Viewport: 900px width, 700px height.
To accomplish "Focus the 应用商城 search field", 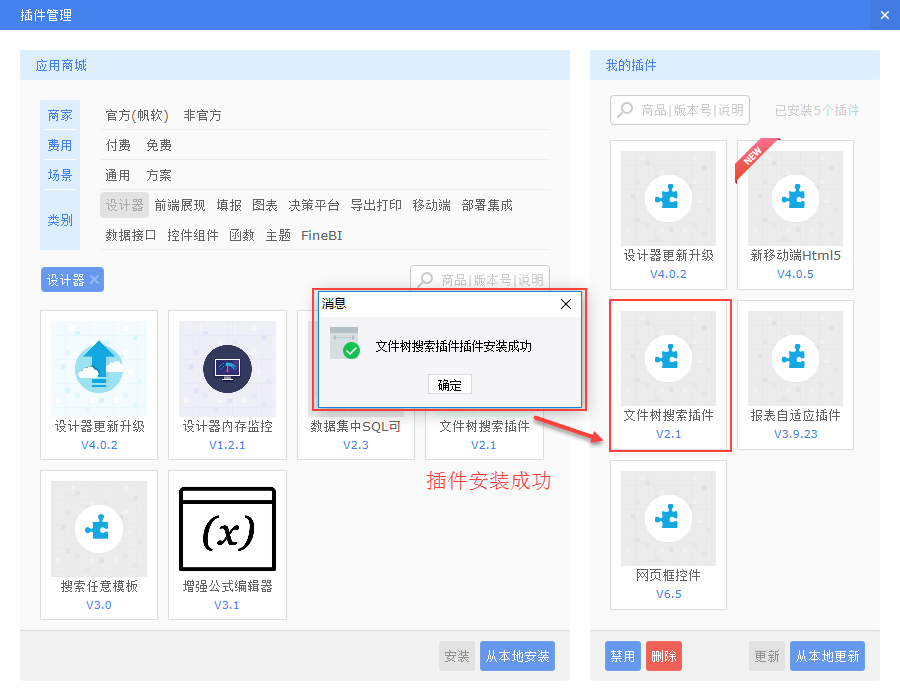I will tap(480, 278).
